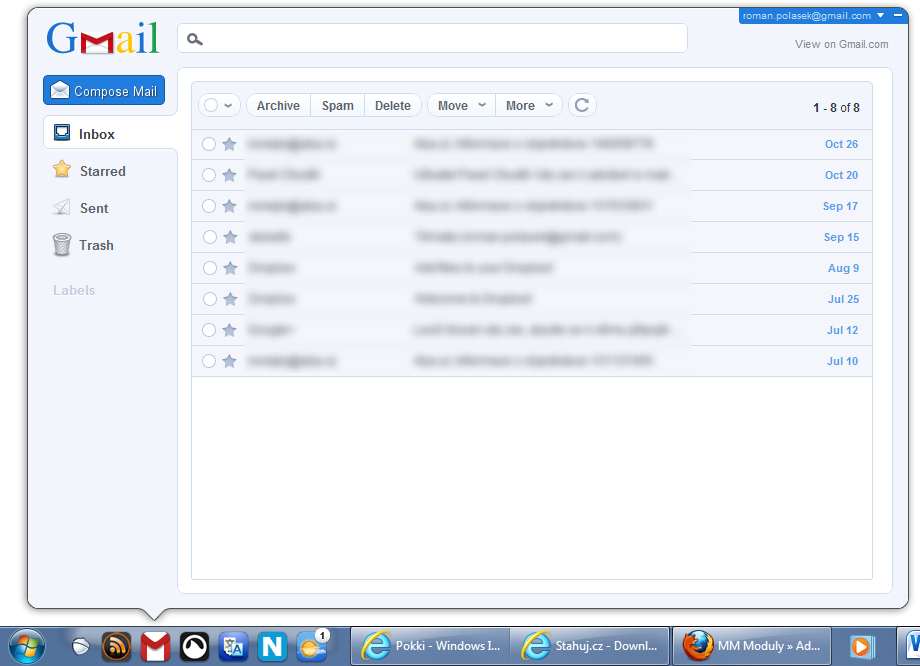Click the media player taskbar icon
This screenshot has width=920, height=666.
pyautogui.click(x=862, y=647)
